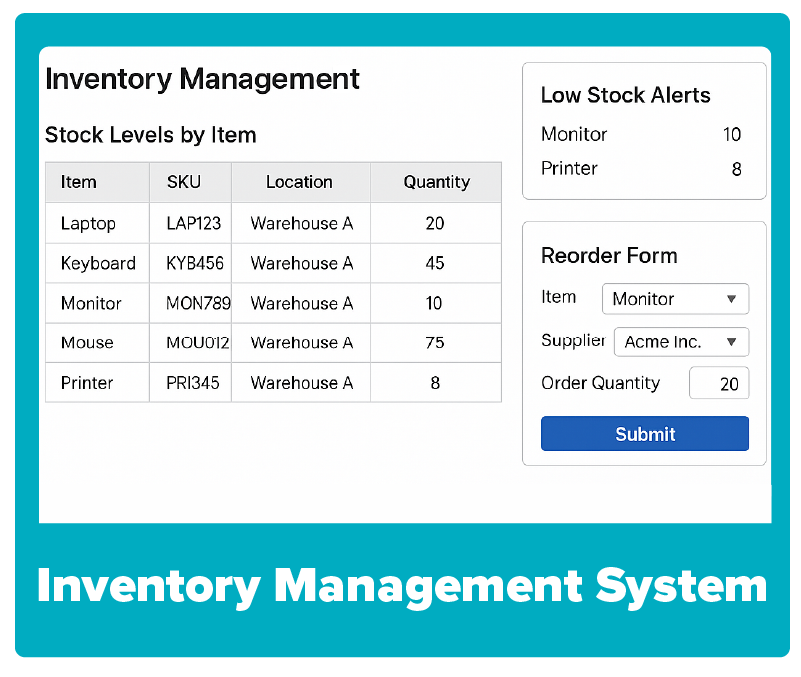This screenshot has height=677, width=801.
Task: Select the SKU cell KYB456
Action: [190, 263]
